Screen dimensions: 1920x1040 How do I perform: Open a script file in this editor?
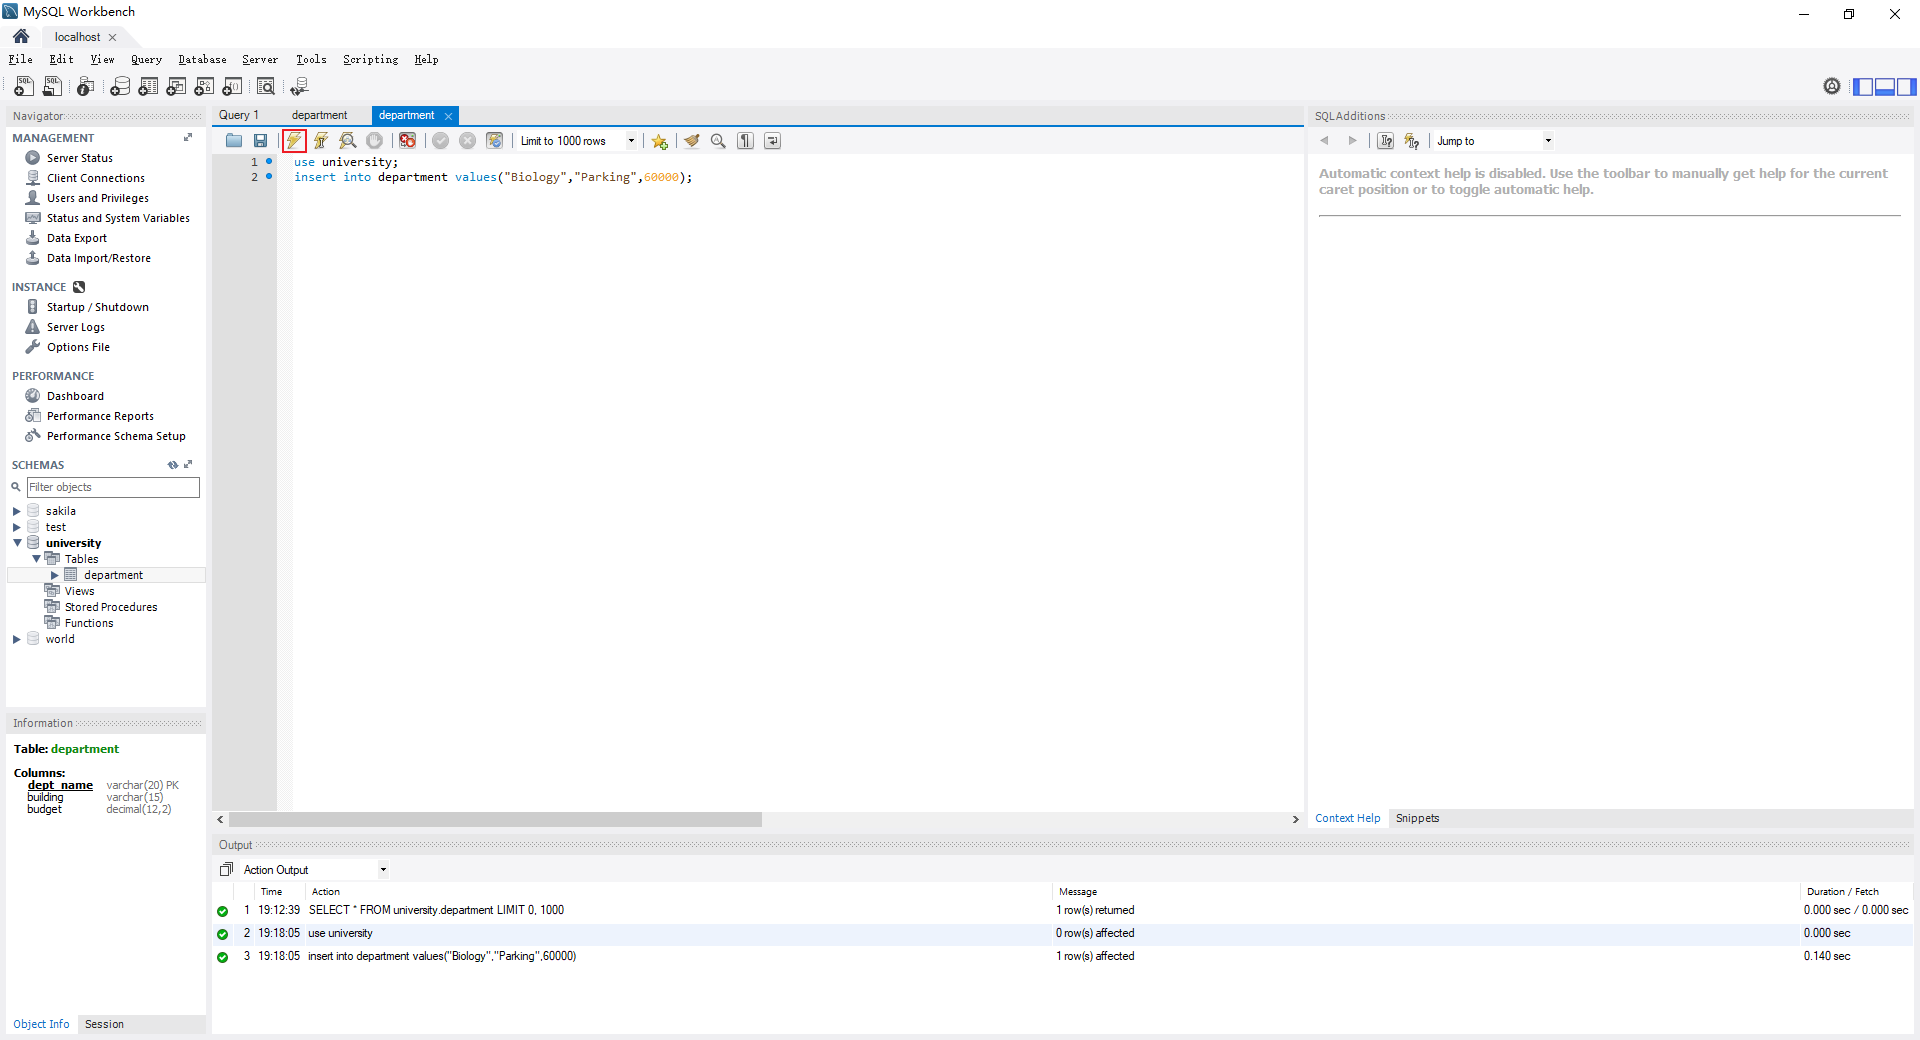234,141
